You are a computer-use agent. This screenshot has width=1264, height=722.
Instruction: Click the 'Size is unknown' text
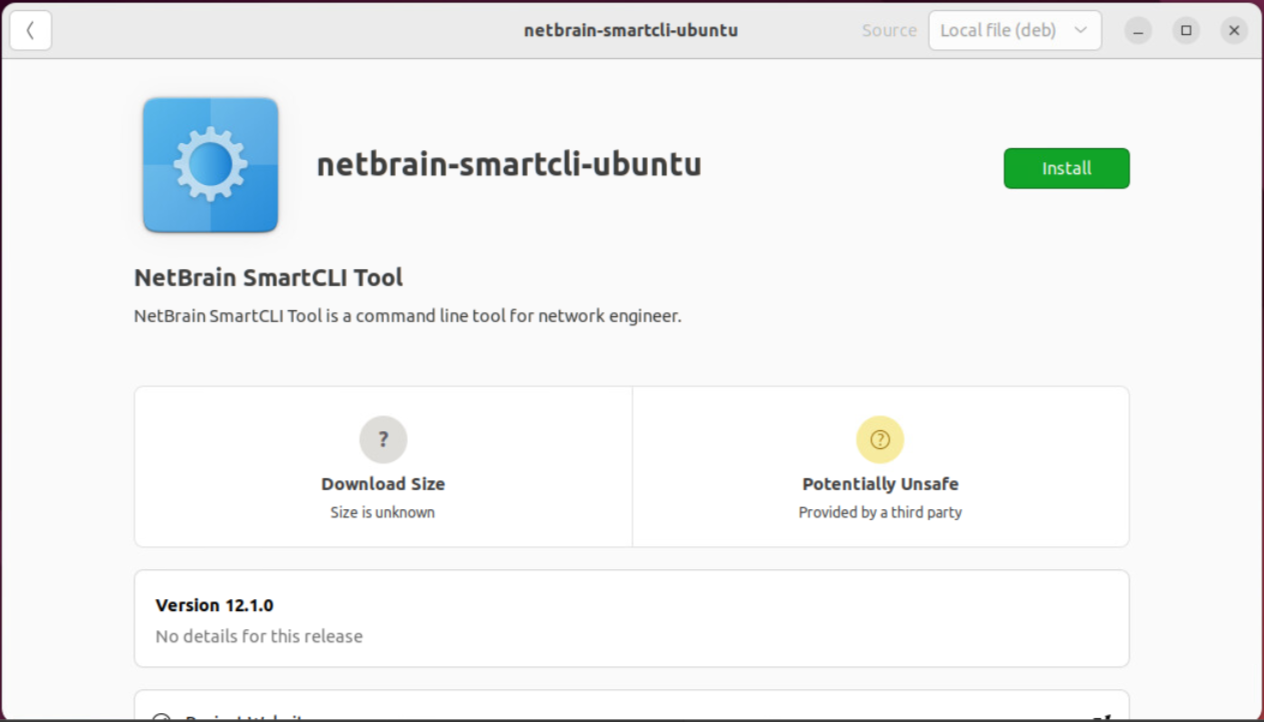click(383, 512)
